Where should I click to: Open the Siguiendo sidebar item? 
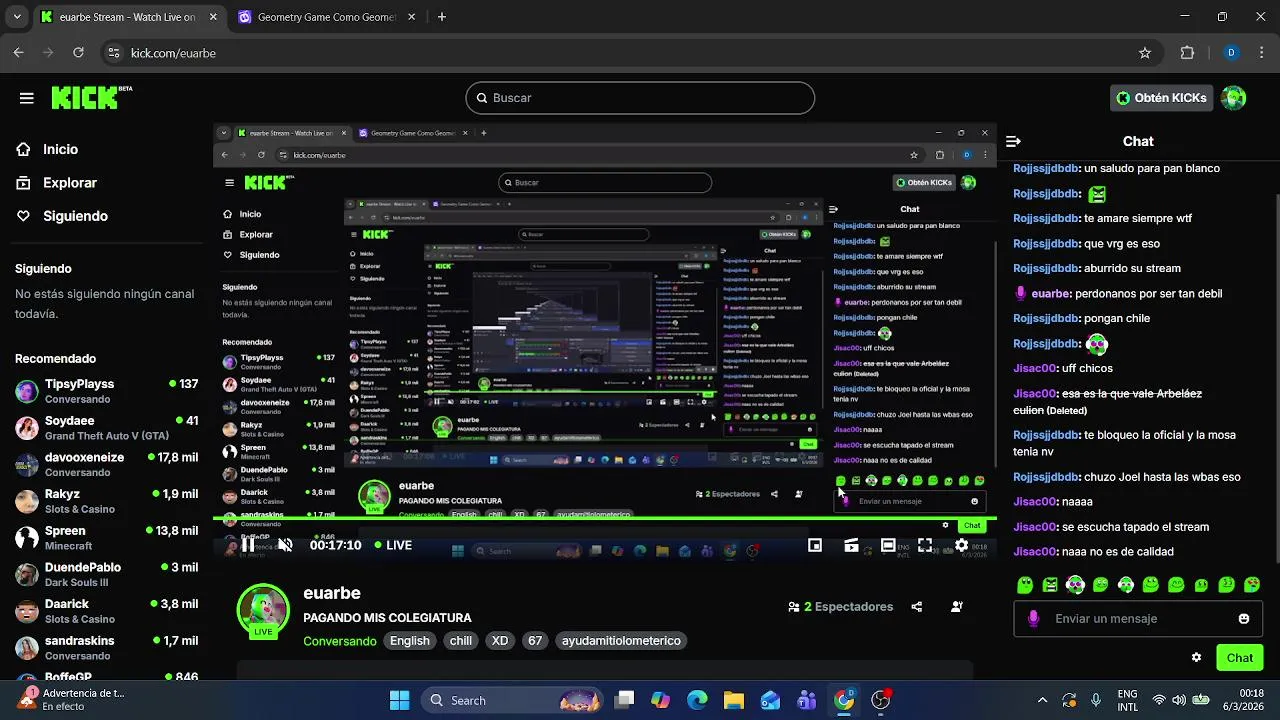pos(75,216)
